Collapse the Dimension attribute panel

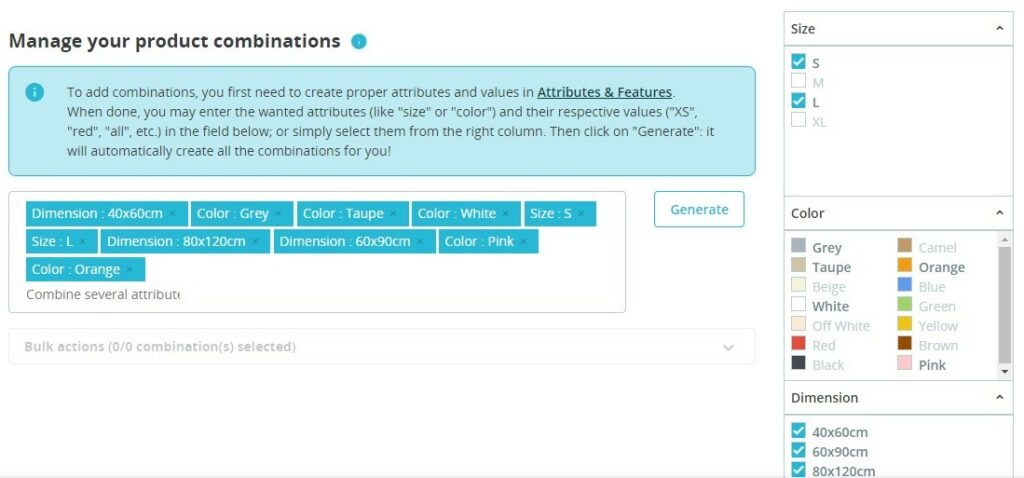(x=999, y=397)
